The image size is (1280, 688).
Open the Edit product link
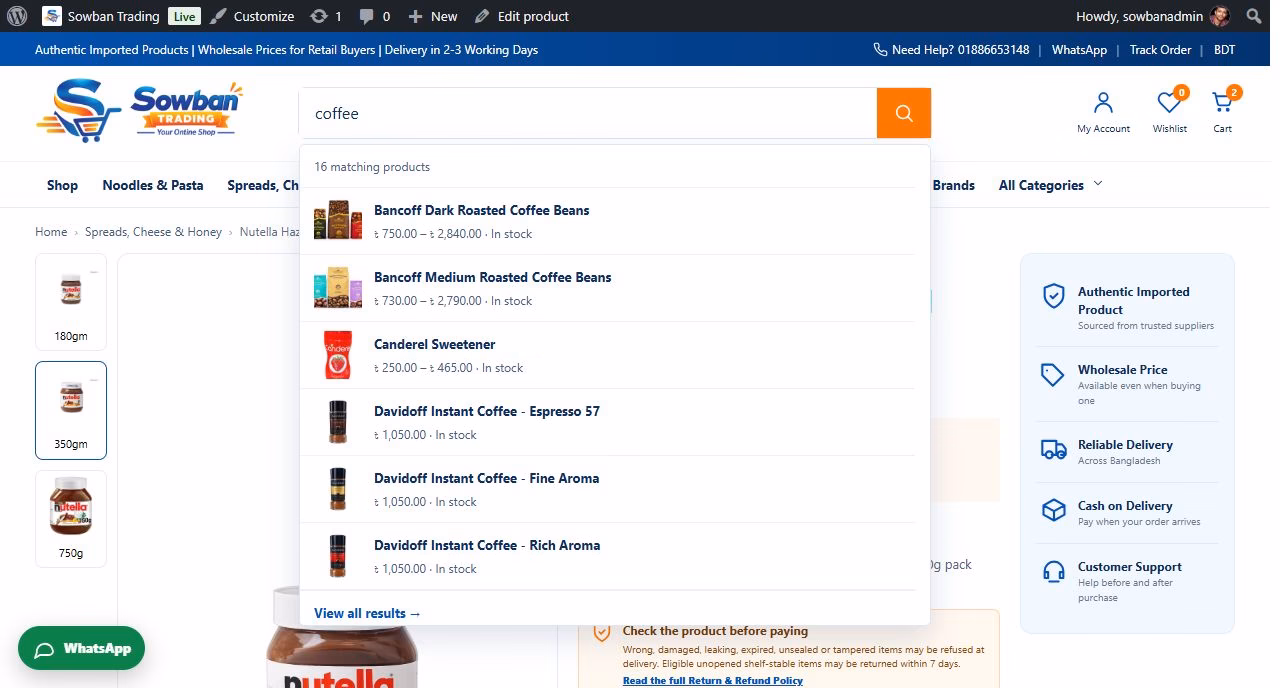[x=522, y=16]
